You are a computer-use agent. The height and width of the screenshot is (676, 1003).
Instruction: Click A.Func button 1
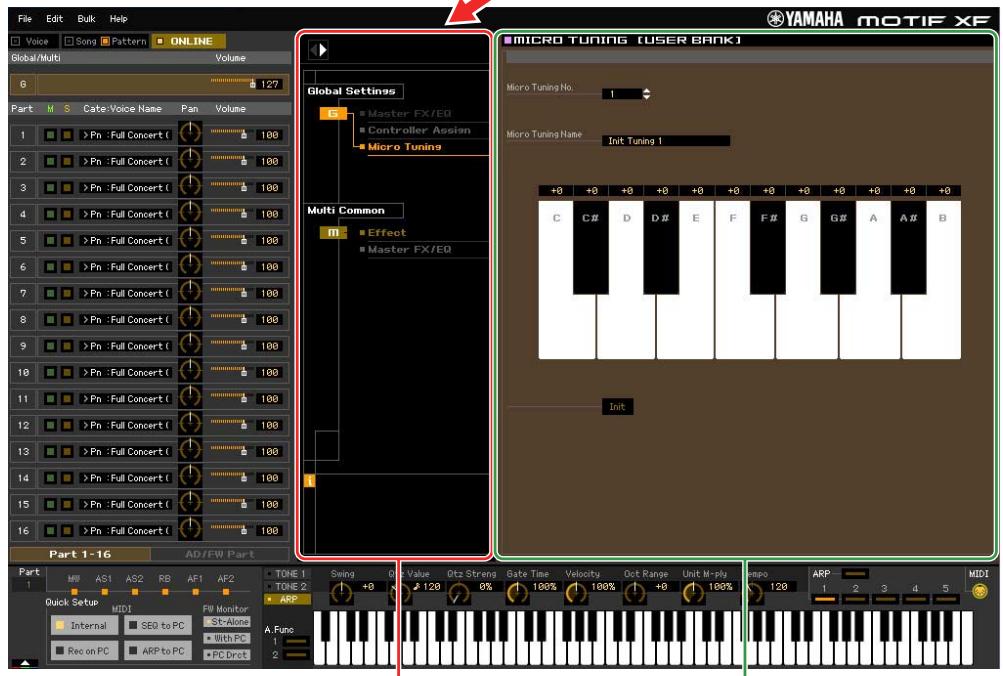point(296,641)
